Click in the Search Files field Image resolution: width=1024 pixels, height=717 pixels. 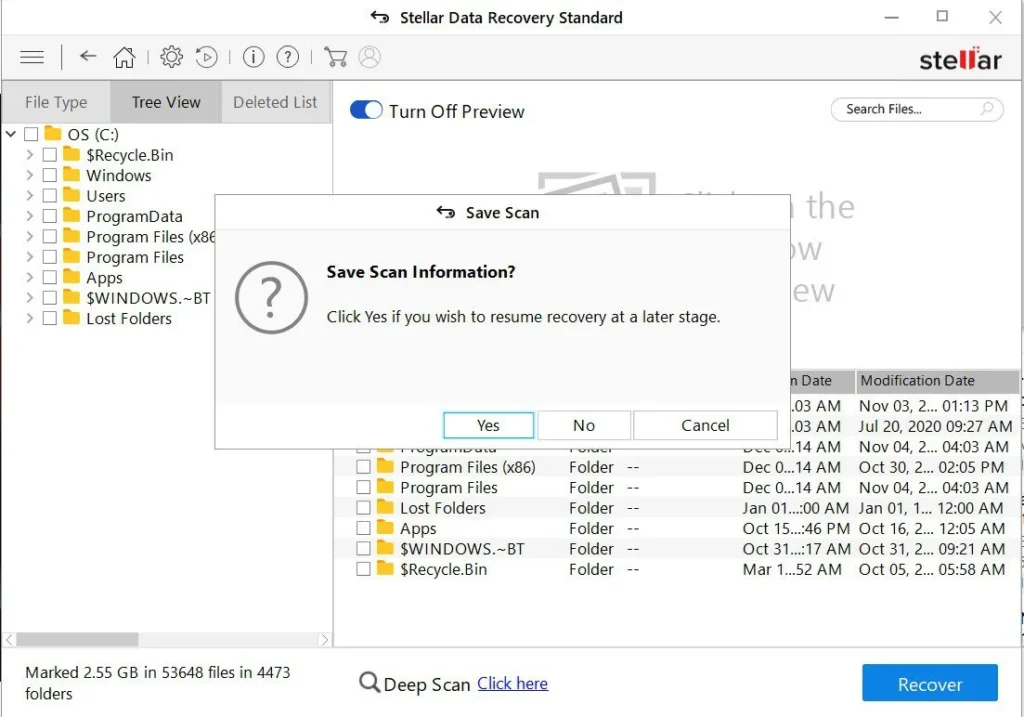(917, 109)
